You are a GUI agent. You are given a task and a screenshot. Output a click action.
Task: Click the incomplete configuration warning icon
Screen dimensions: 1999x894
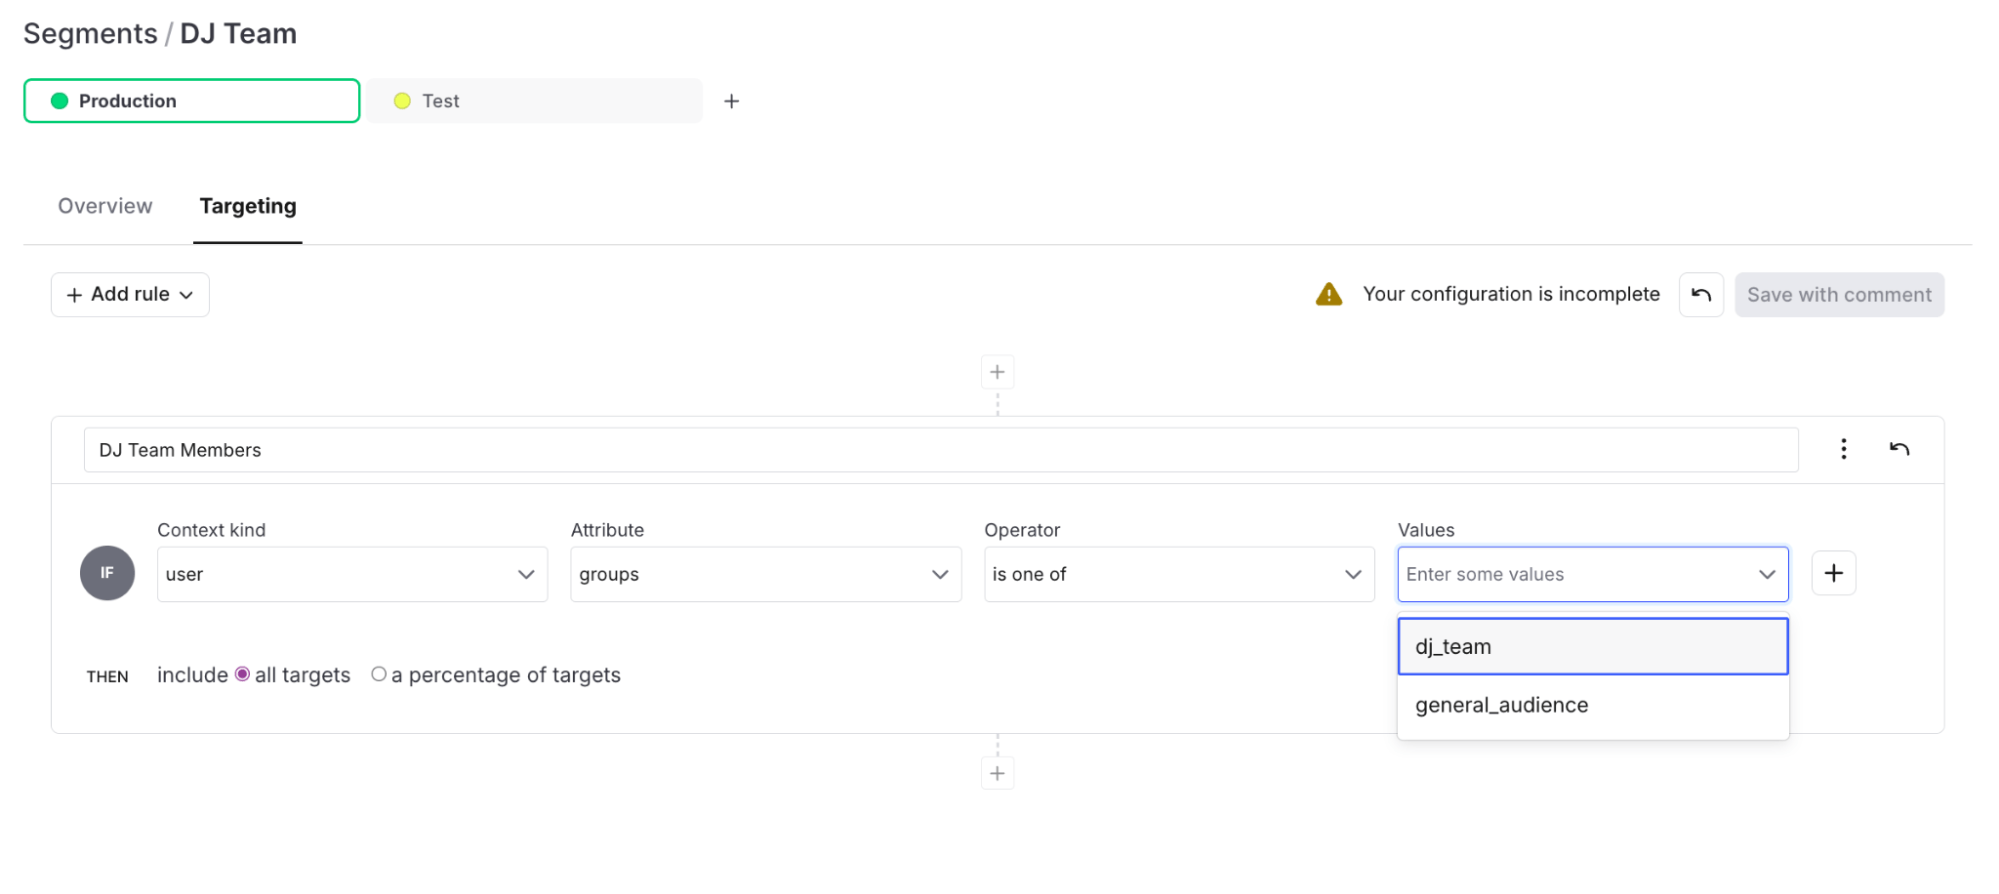[1328, 294]
